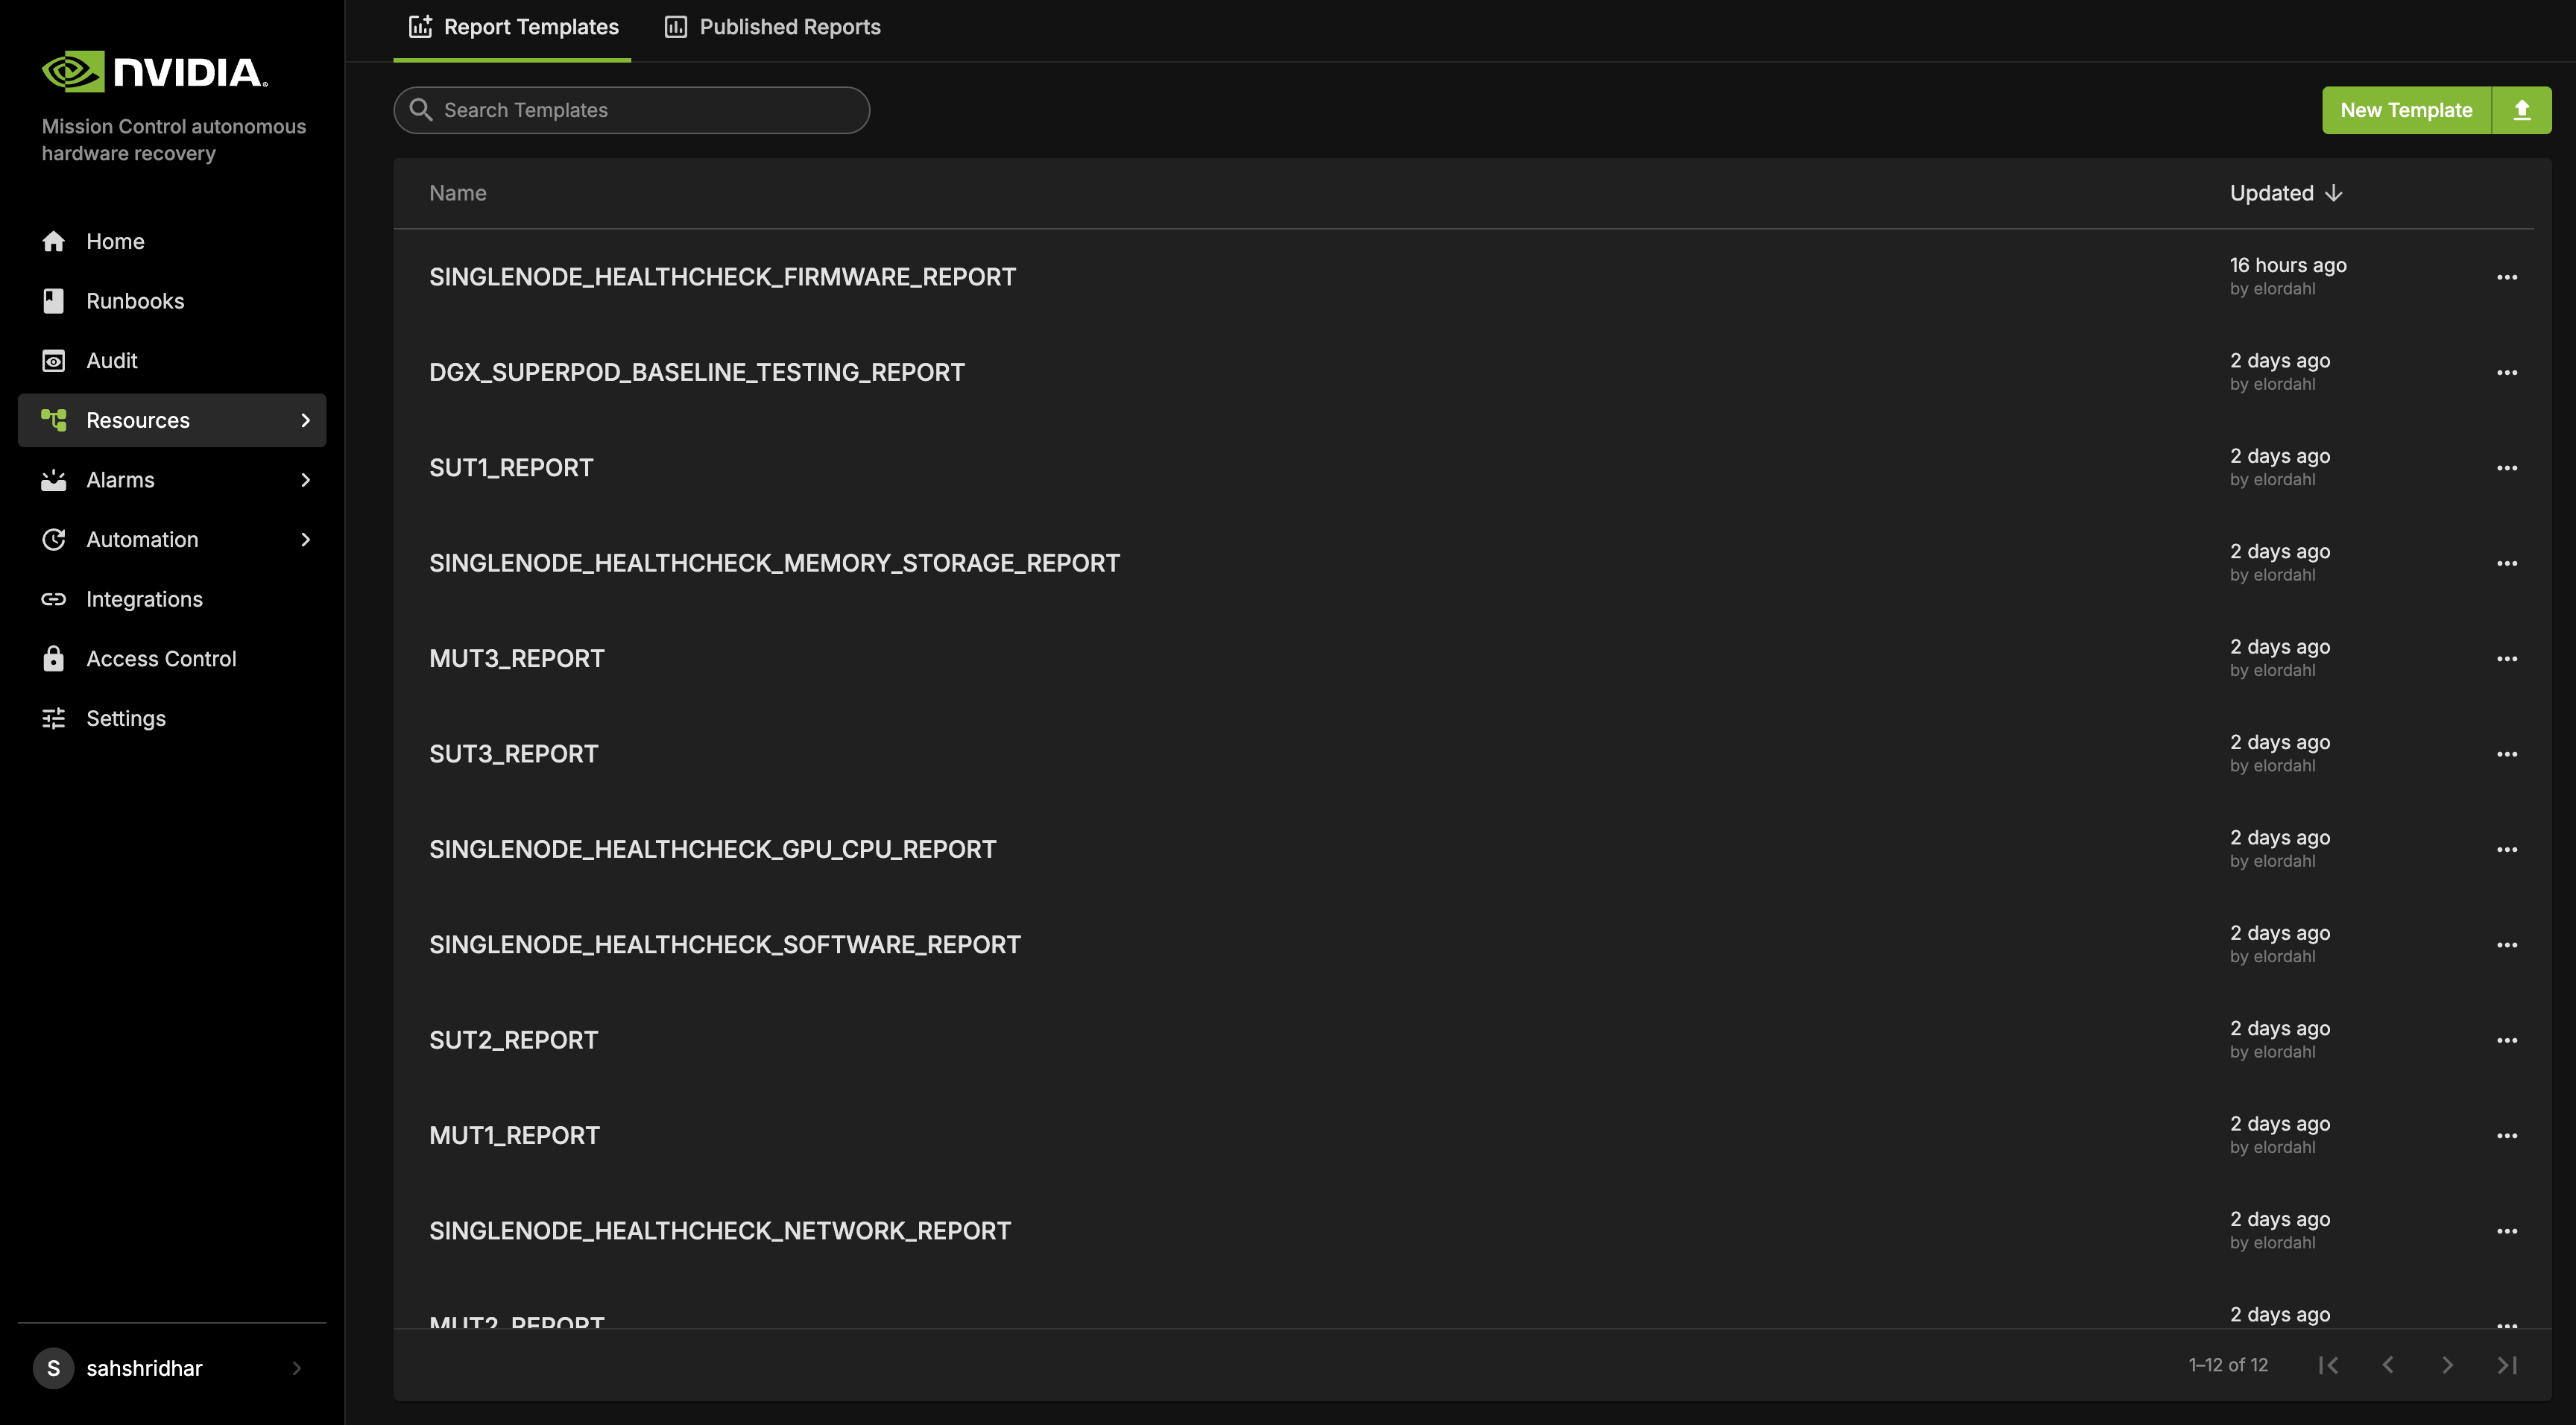
Task: Open more options for SUT2_REPORT
Action: pos(2507,1040)
